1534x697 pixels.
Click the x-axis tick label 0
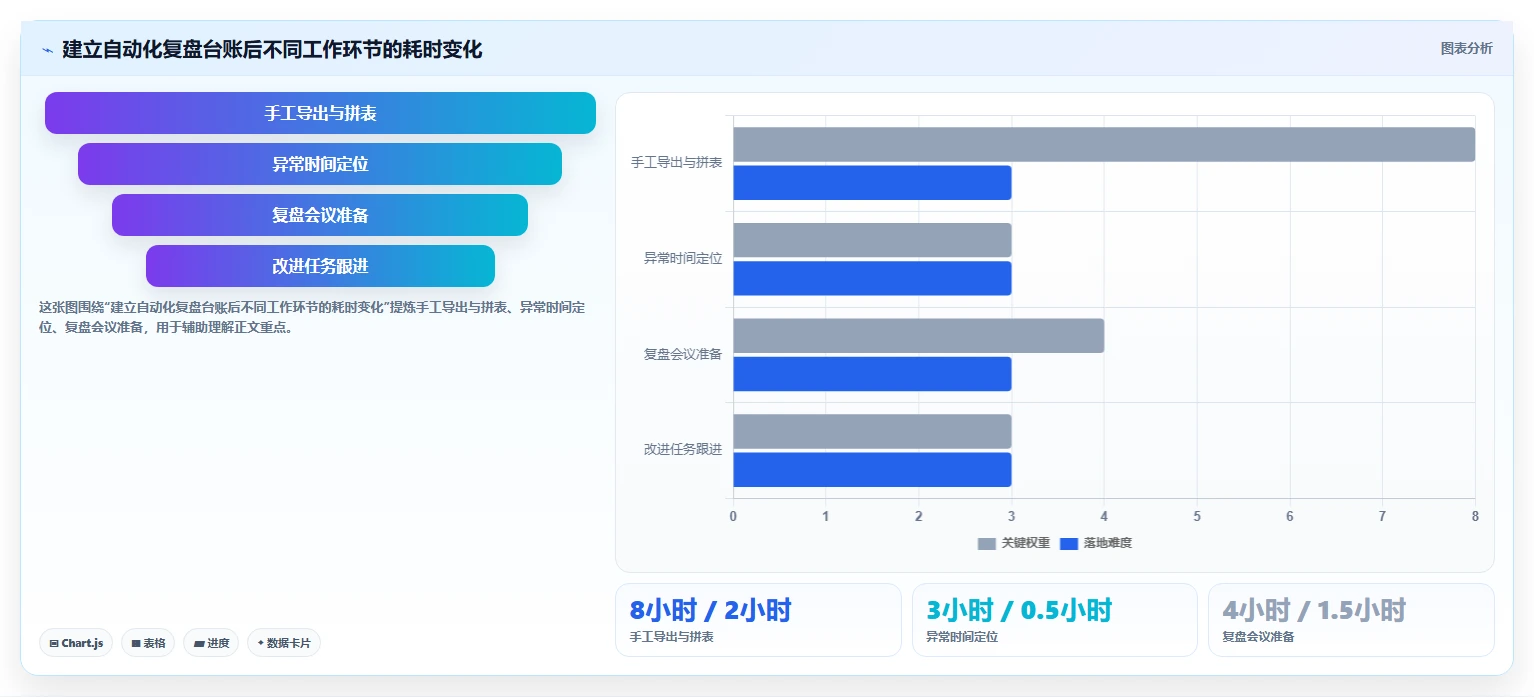coord(733,516)
